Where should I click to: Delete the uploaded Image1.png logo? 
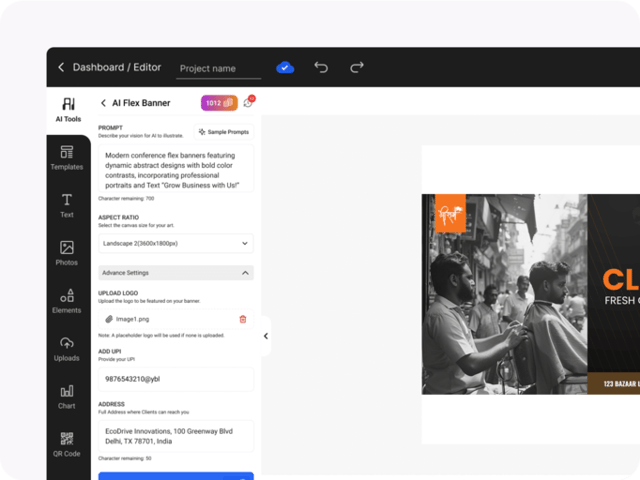tap(243, 319)
